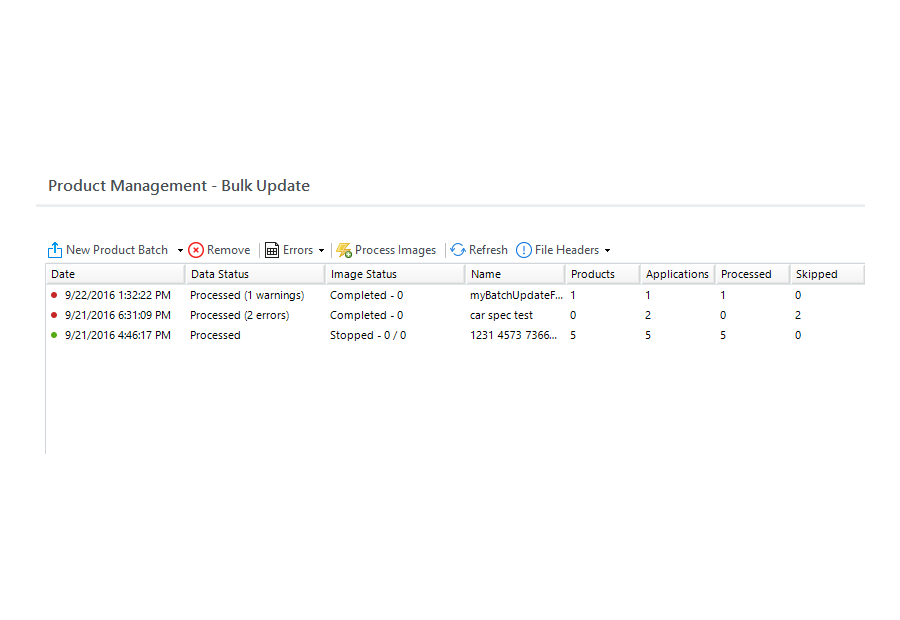Select the myBatchUpdateF... batch row

point(455,295)
